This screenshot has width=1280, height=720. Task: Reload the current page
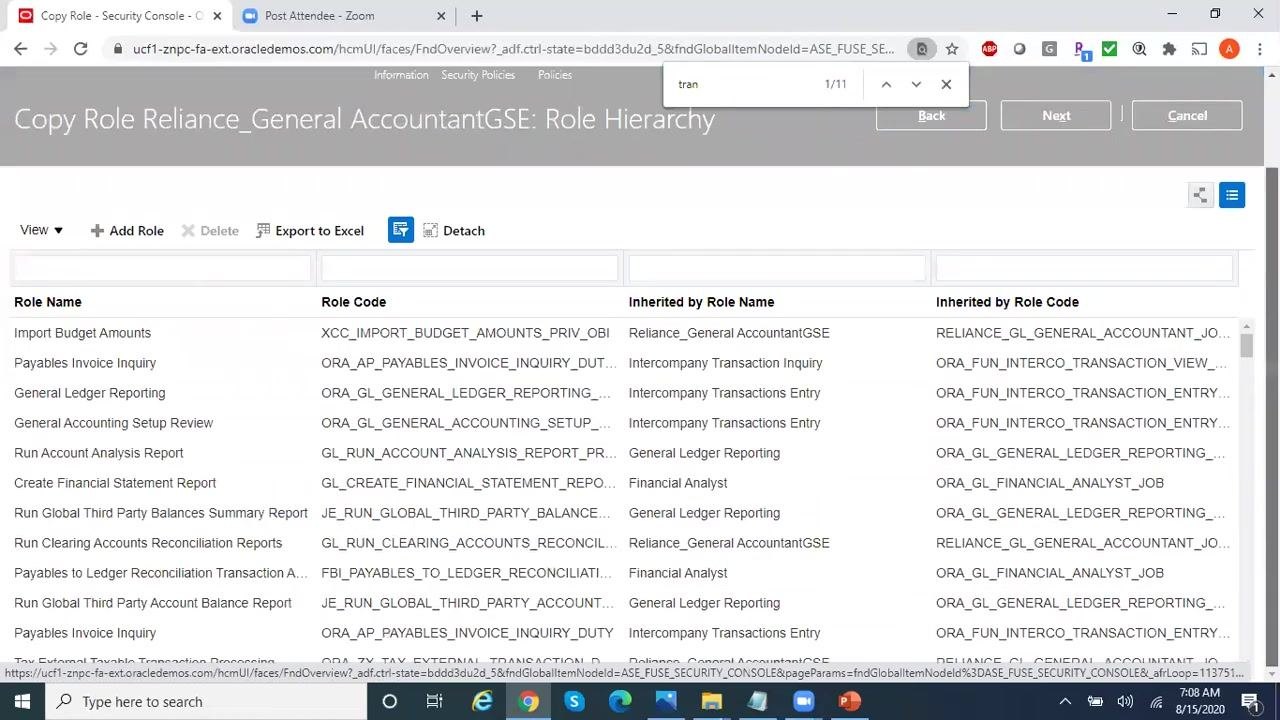point(81,48)
